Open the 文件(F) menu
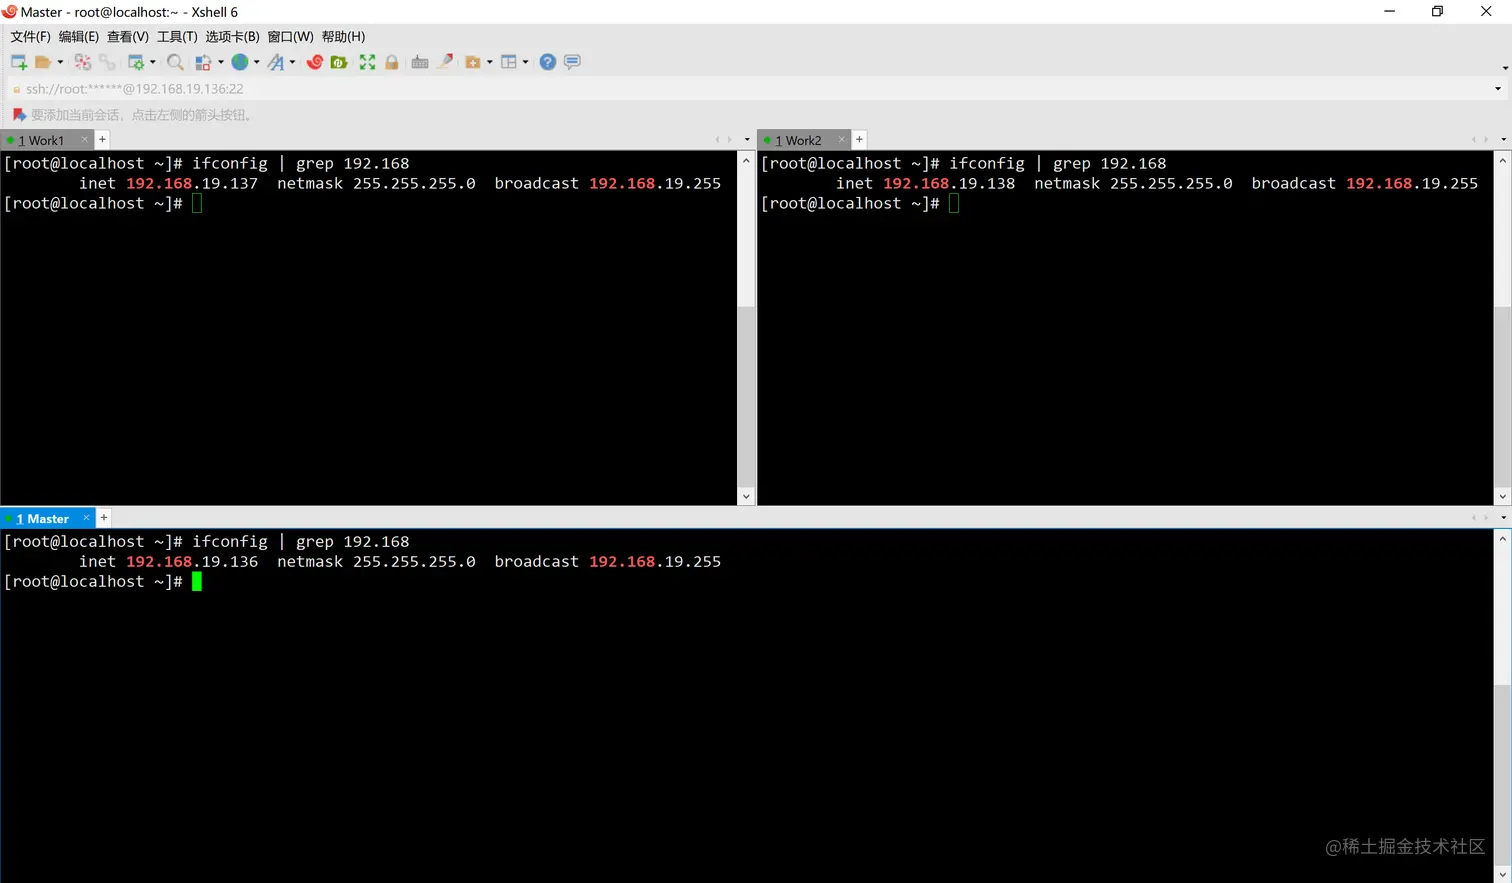This screenshot has height=883, width=1512. (x=30, y=37)
